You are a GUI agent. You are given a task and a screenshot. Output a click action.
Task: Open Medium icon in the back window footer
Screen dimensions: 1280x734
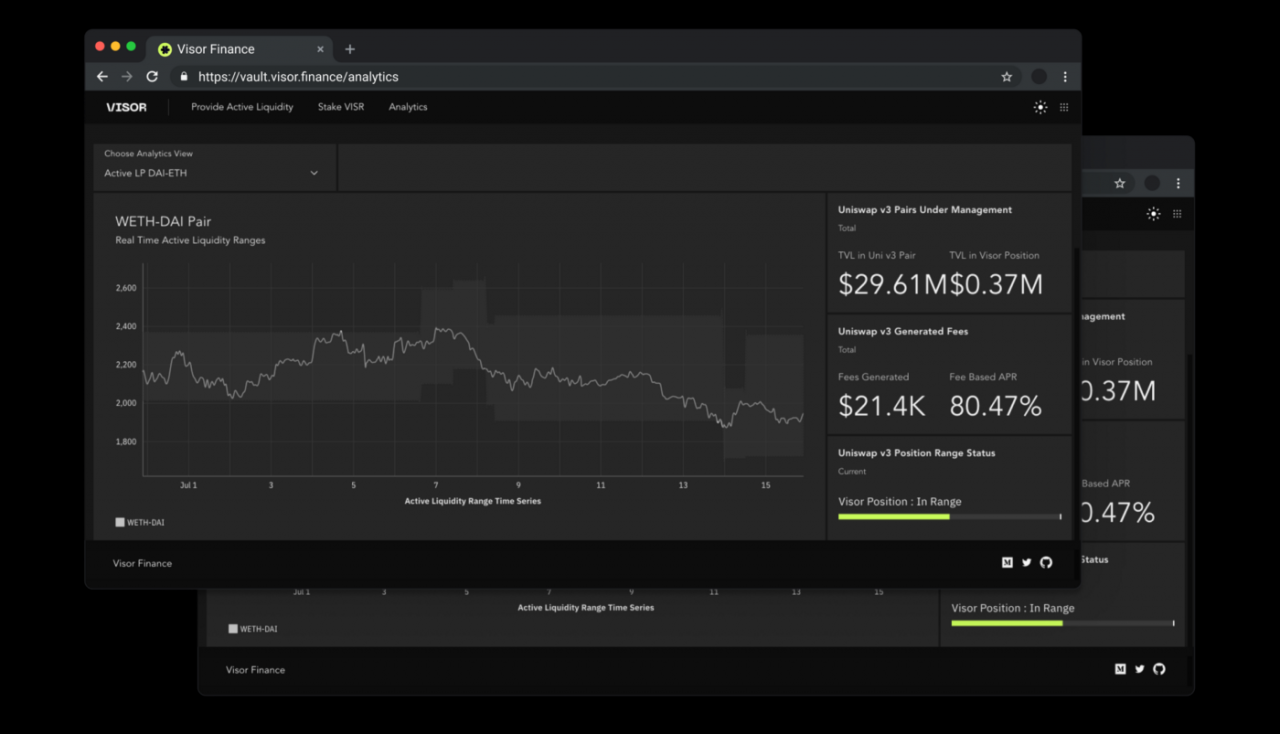point(1120,669)
